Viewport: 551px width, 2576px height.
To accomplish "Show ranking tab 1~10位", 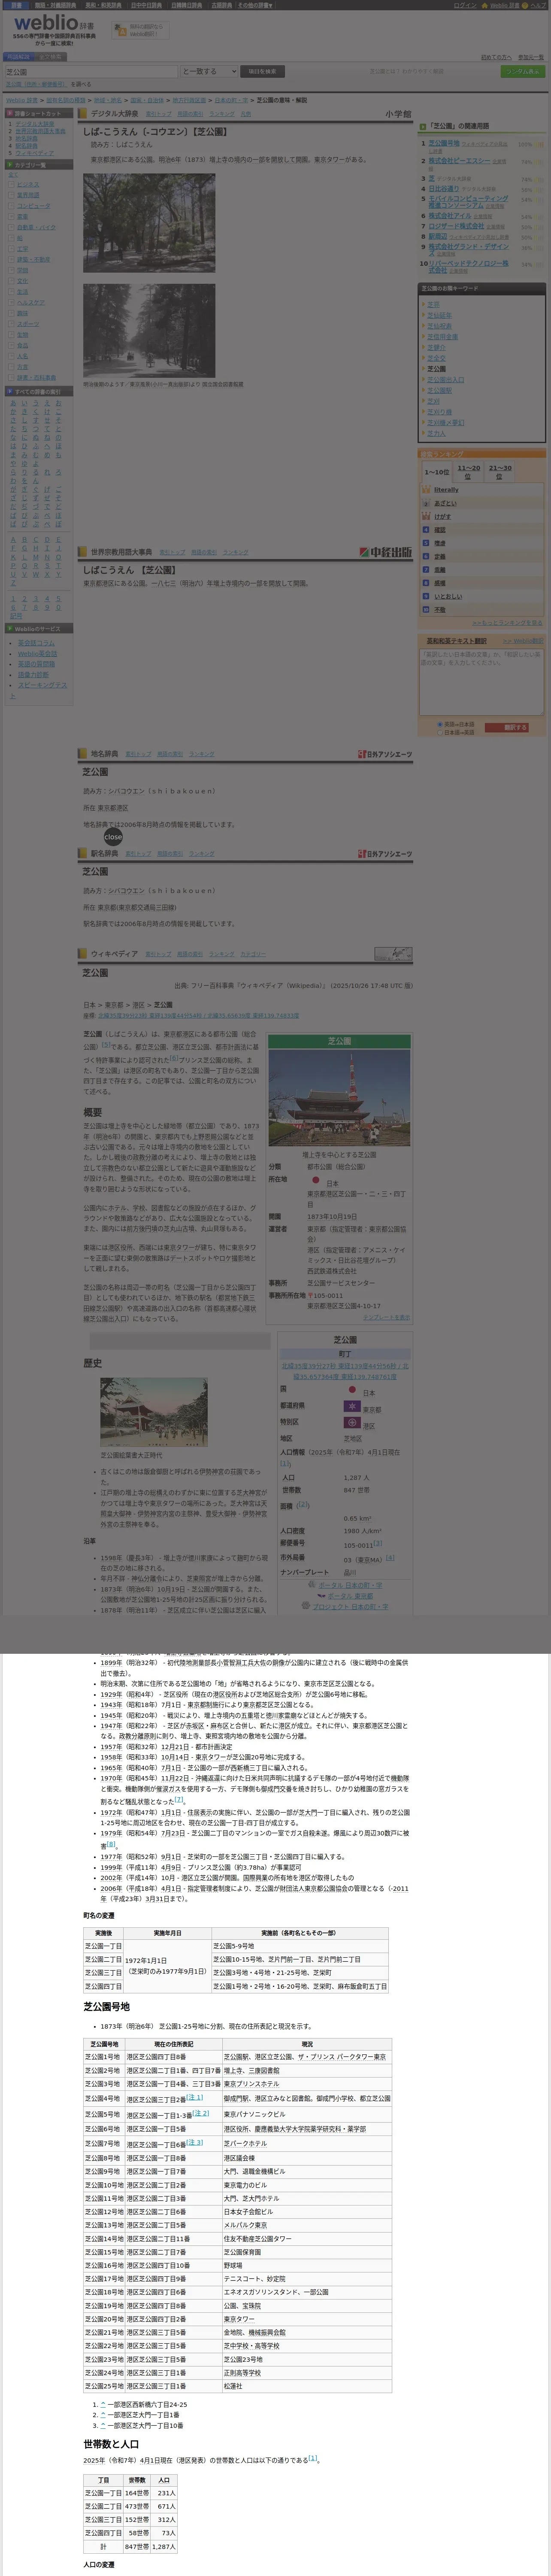I will pos(437,472).
